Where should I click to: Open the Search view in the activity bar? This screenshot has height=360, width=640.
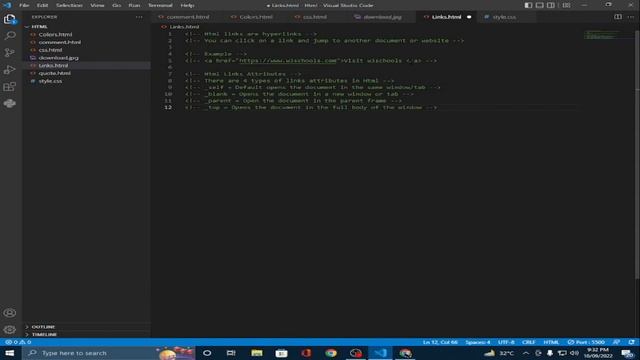pos(9,36)
